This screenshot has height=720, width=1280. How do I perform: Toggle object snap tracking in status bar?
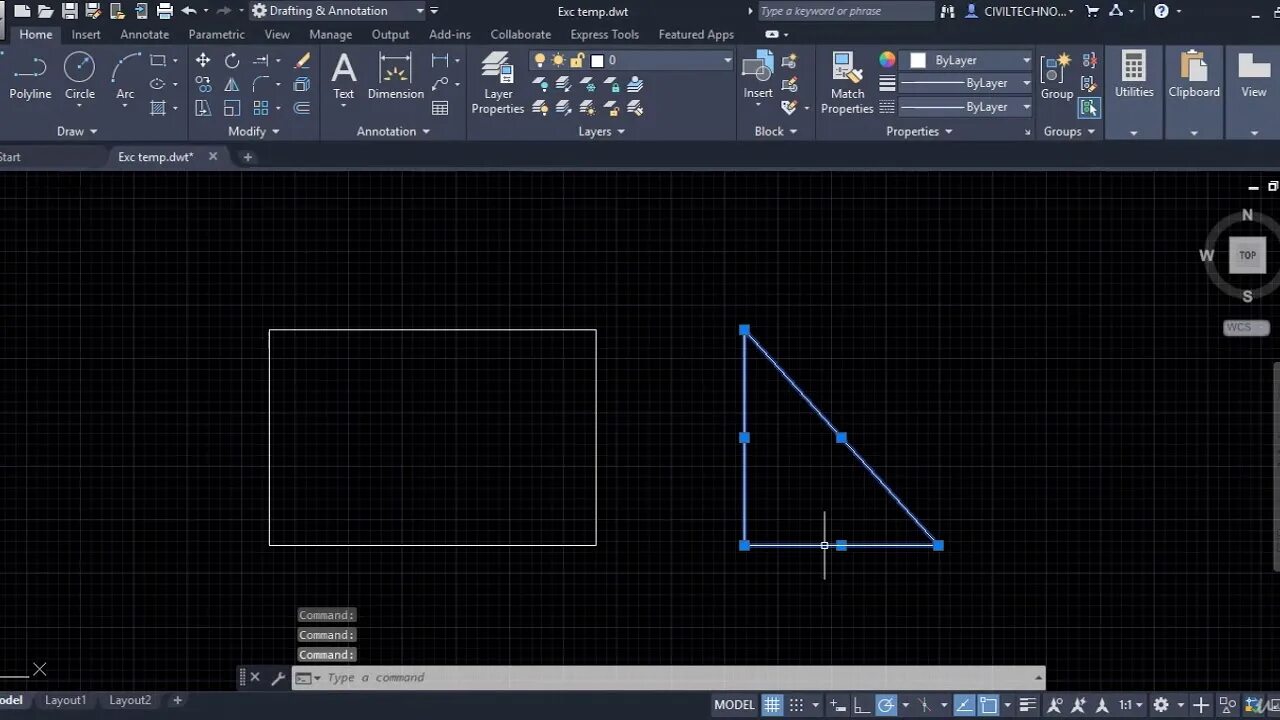tap(963, 705)
